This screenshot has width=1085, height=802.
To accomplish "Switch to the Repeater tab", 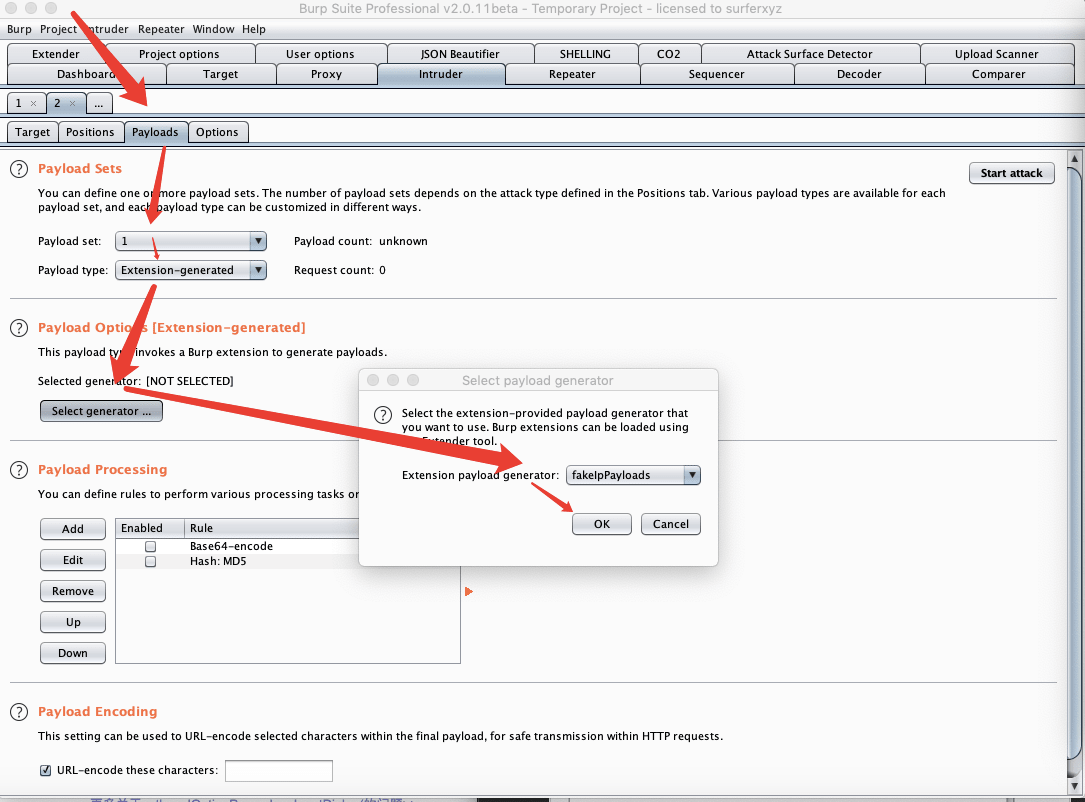I will pos(572,74).
